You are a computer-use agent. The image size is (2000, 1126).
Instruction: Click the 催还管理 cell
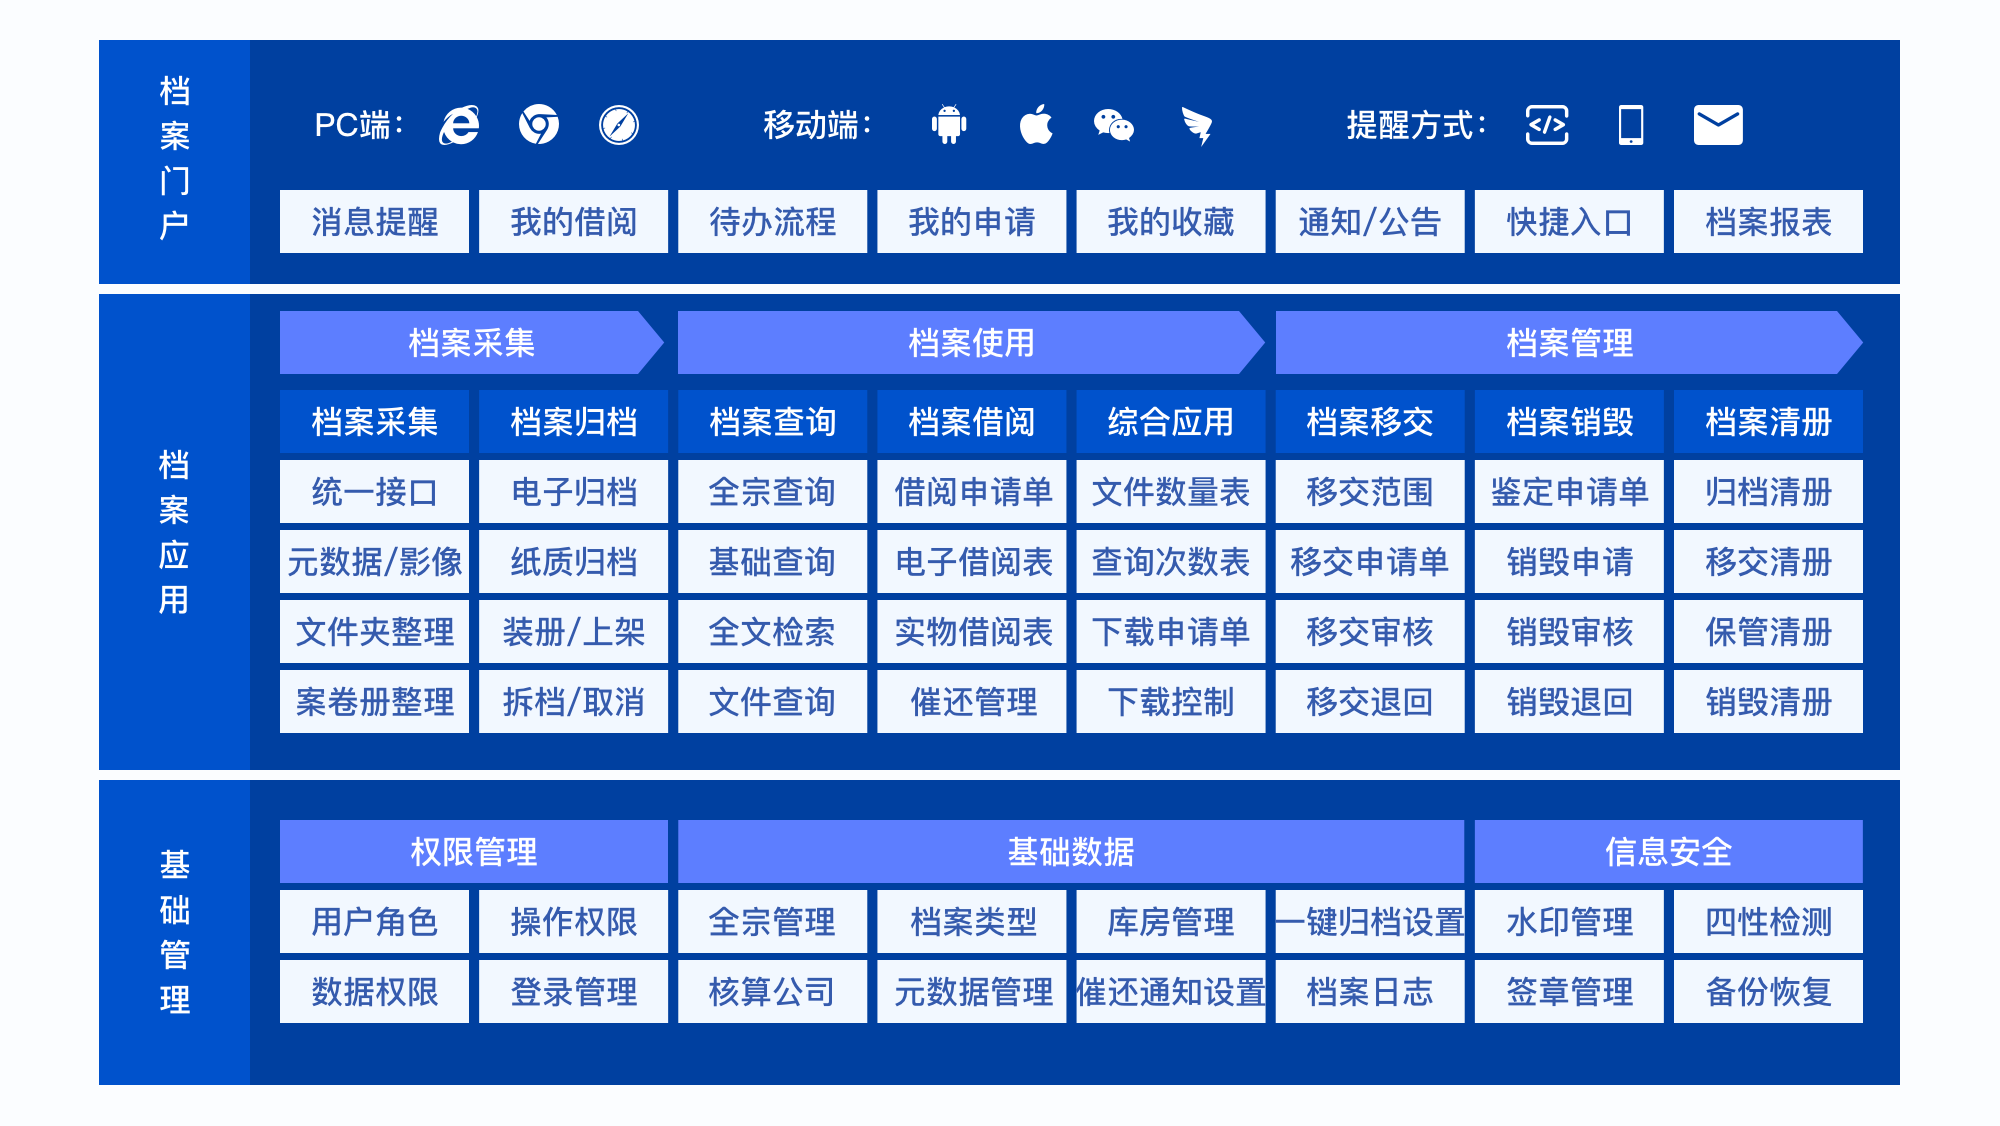pyautogui.click(x=971, y=701)
